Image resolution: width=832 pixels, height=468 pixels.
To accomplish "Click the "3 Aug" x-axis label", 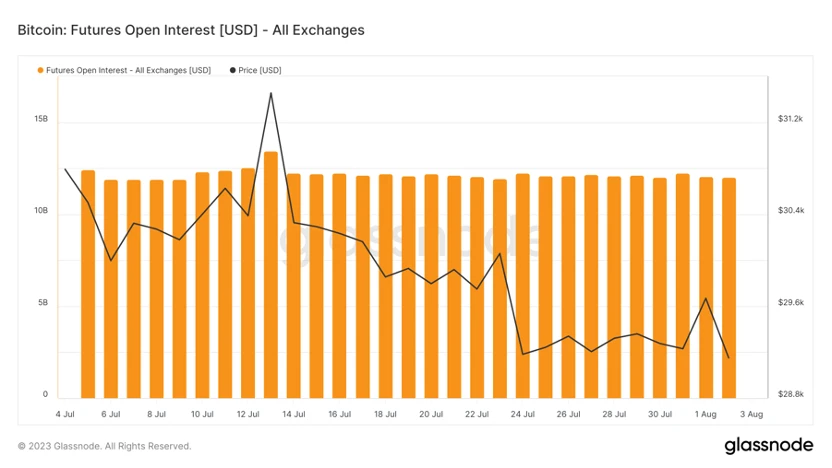I will [x=751, y=414].
